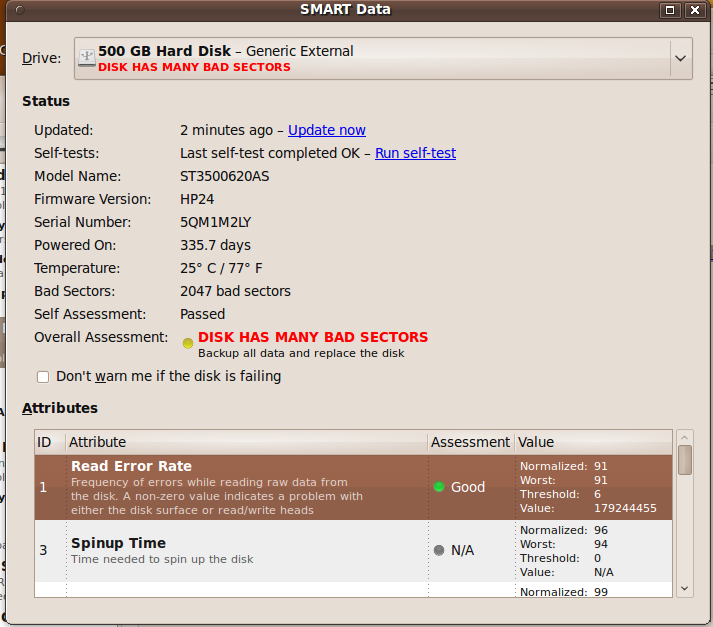Toggle 'Don't warn me if the disk is failing'

43,377
